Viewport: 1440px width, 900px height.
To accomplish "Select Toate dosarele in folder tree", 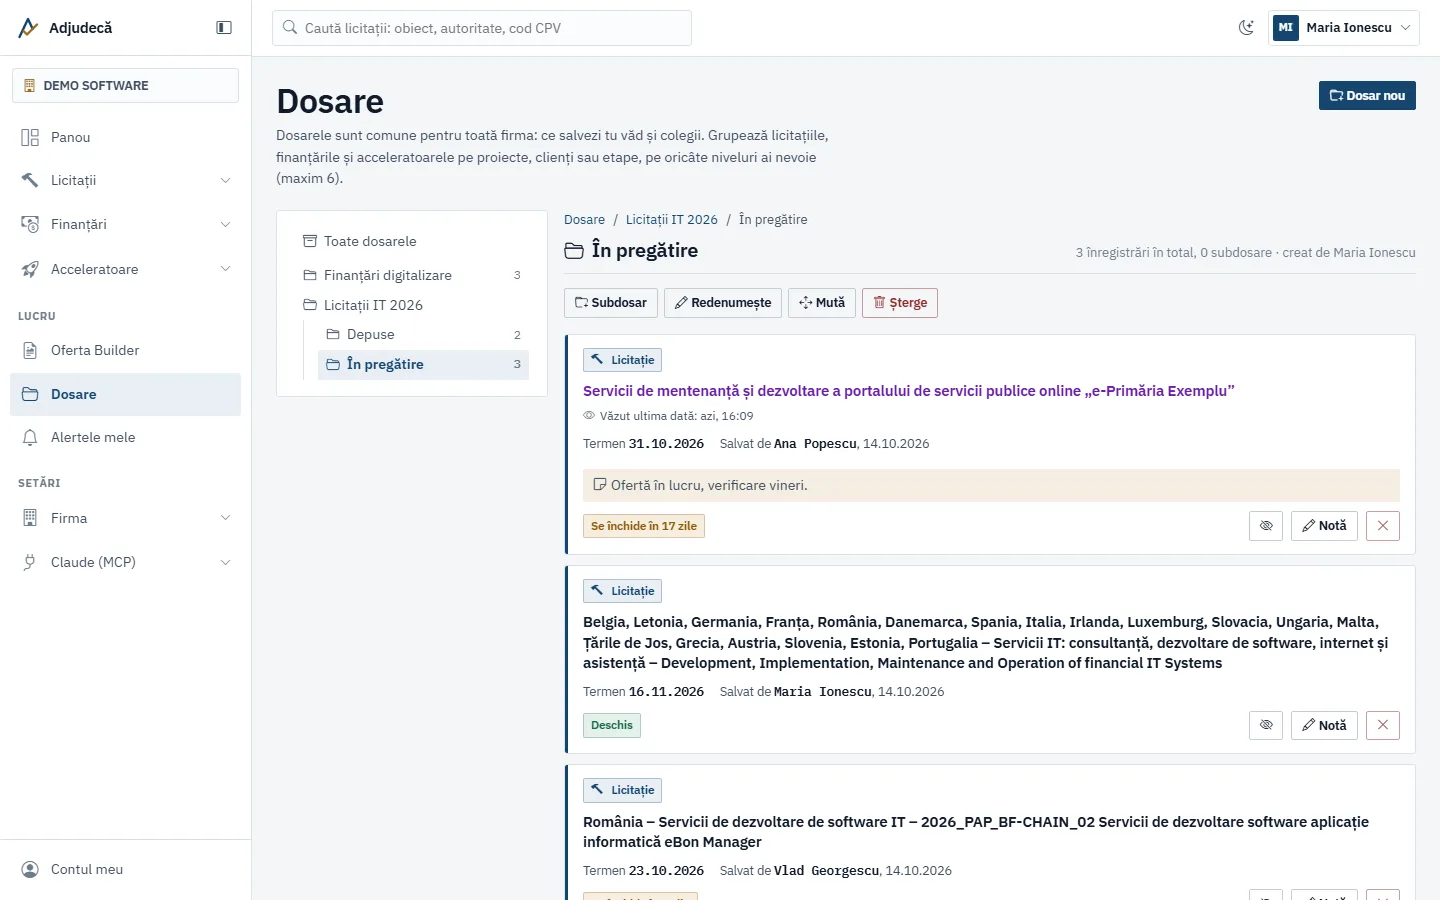I will tap(412, 241).
